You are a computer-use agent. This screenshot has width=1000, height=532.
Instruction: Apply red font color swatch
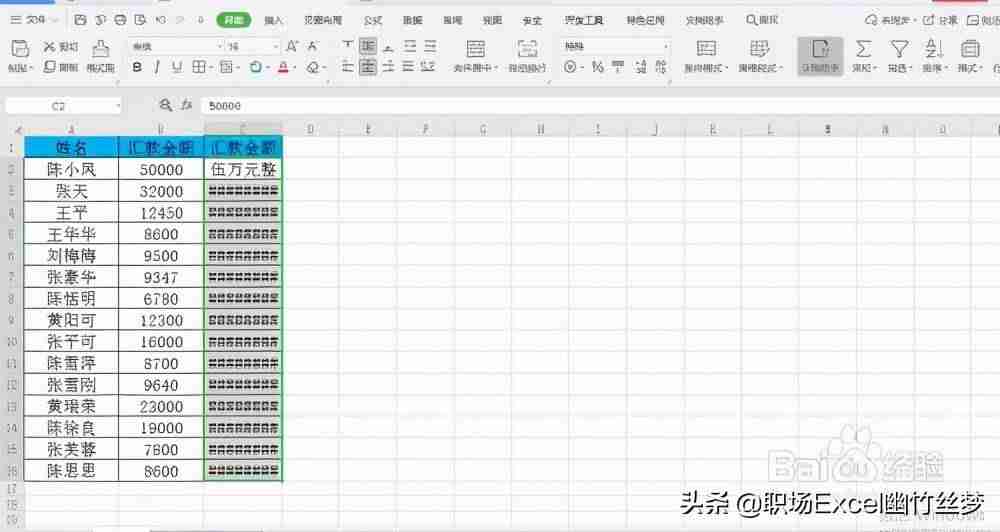(283, 67)
